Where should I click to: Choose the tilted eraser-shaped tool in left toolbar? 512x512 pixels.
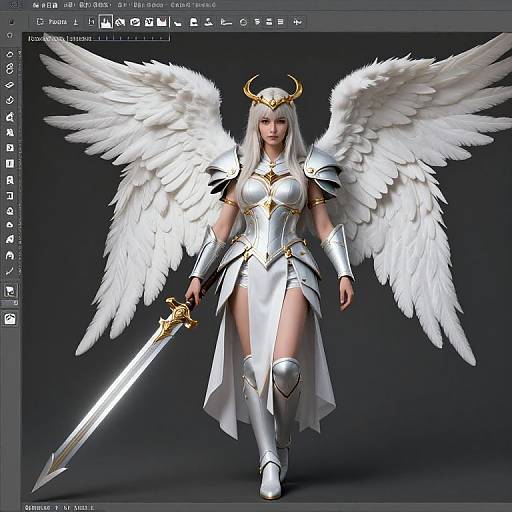click(x=10, y=85)
